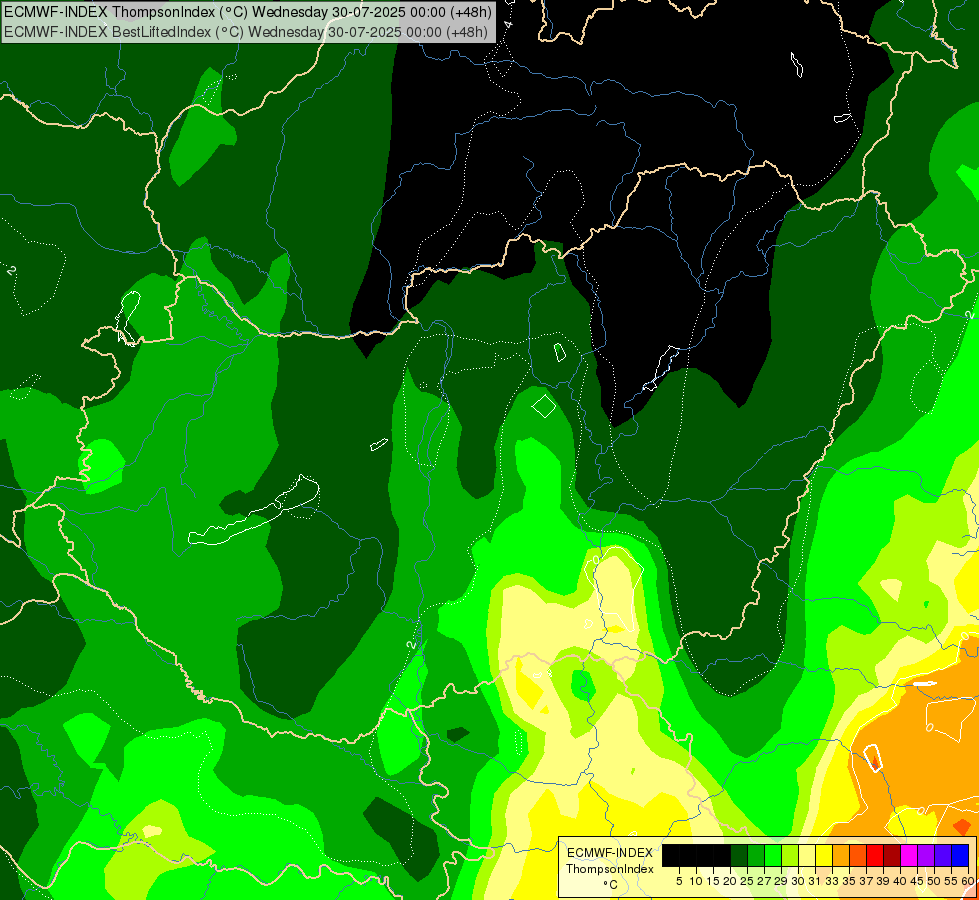Pick the dark green 20–25 legend swatch
The height and width of the screenshot is (900, 979).
coord(739,856)
